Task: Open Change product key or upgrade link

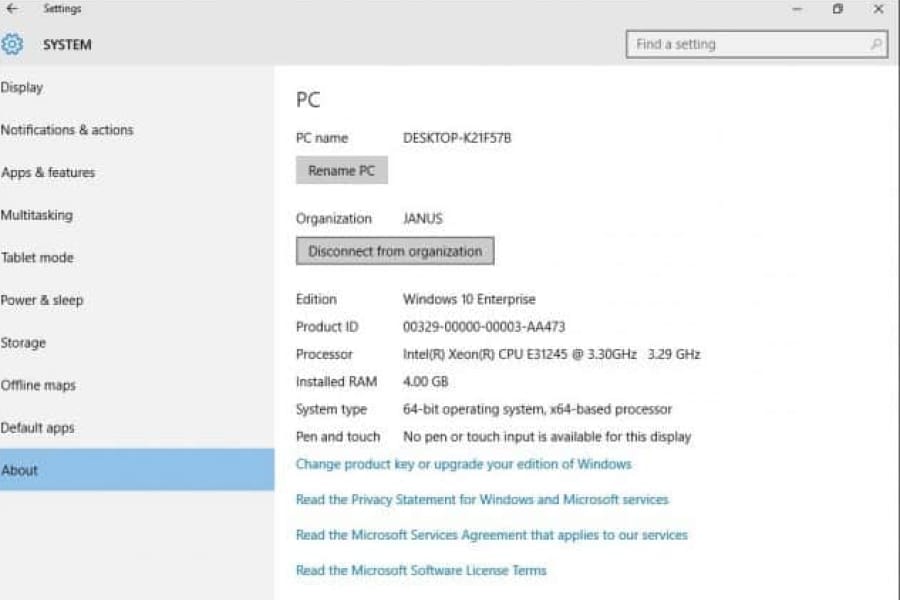Action: 464,464
